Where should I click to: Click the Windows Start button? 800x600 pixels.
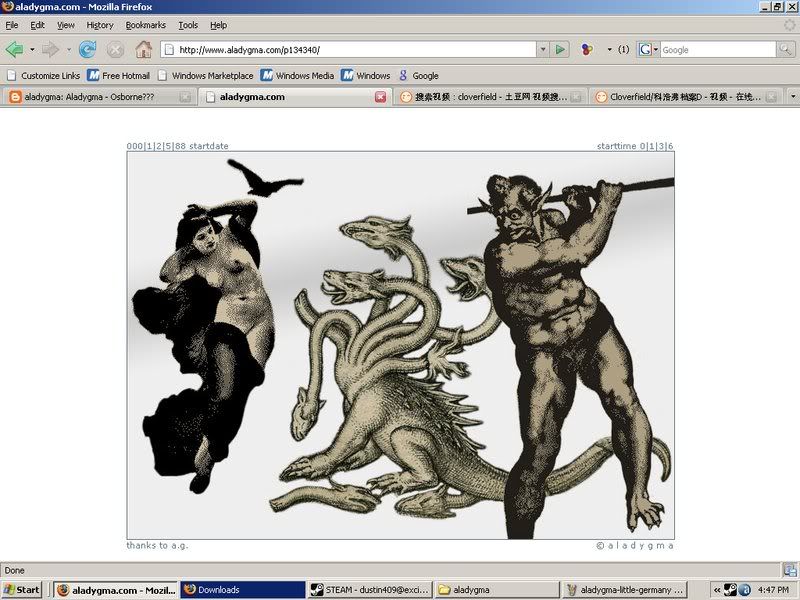pyautogui.click(x=22, y=589)
